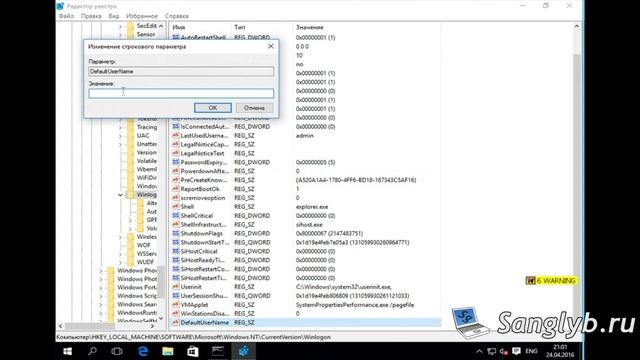Open the Правка menu
The height and width of the screenshot is (360, 640).
(91, 16)
